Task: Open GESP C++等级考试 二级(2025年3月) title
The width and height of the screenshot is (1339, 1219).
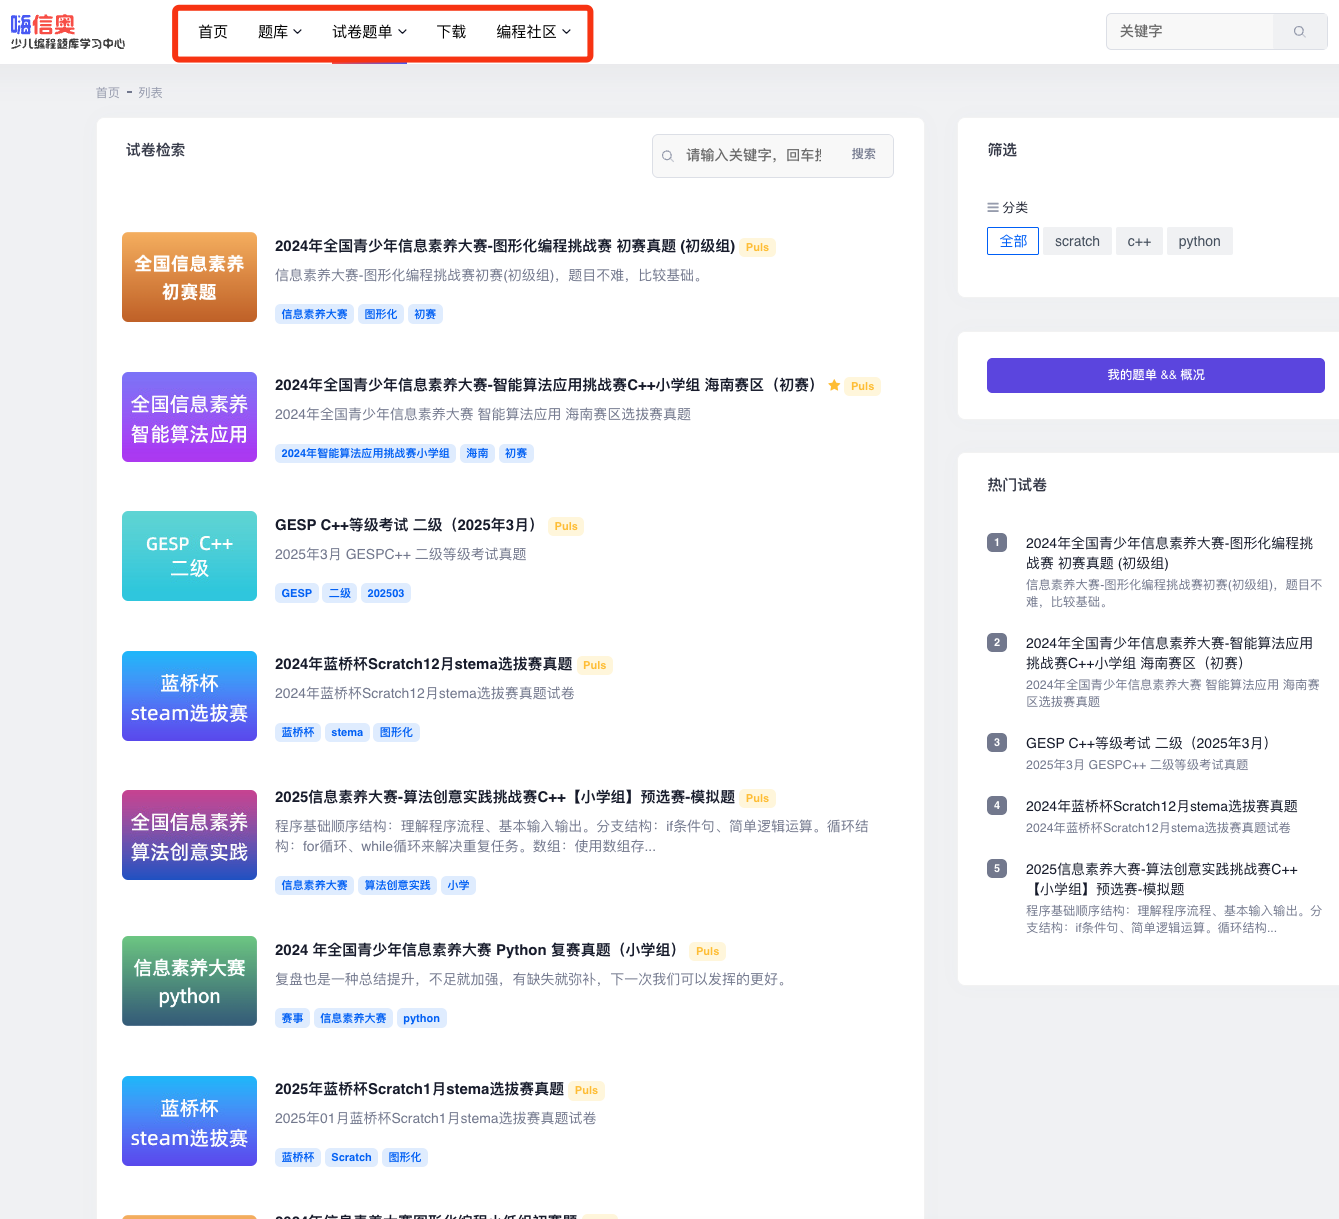Action: [x=409, y=525]
